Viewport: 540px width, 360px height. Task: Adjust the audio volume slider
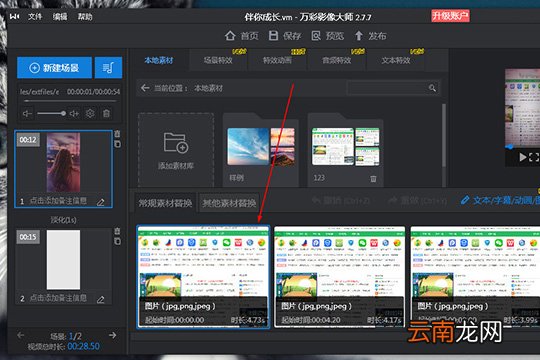click(x=52, y=113)
